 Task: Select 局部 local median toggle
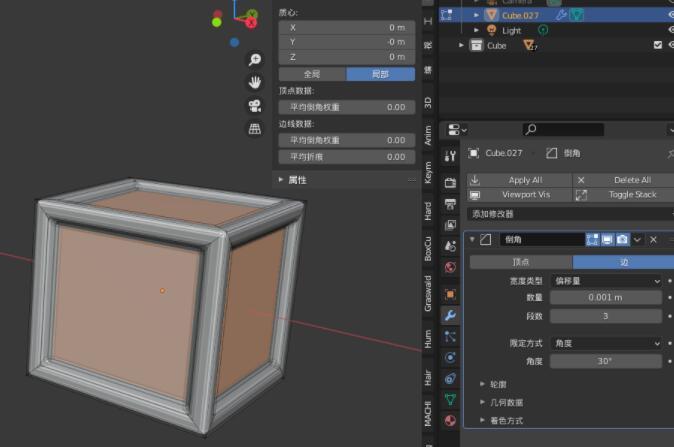pos(380,74)
